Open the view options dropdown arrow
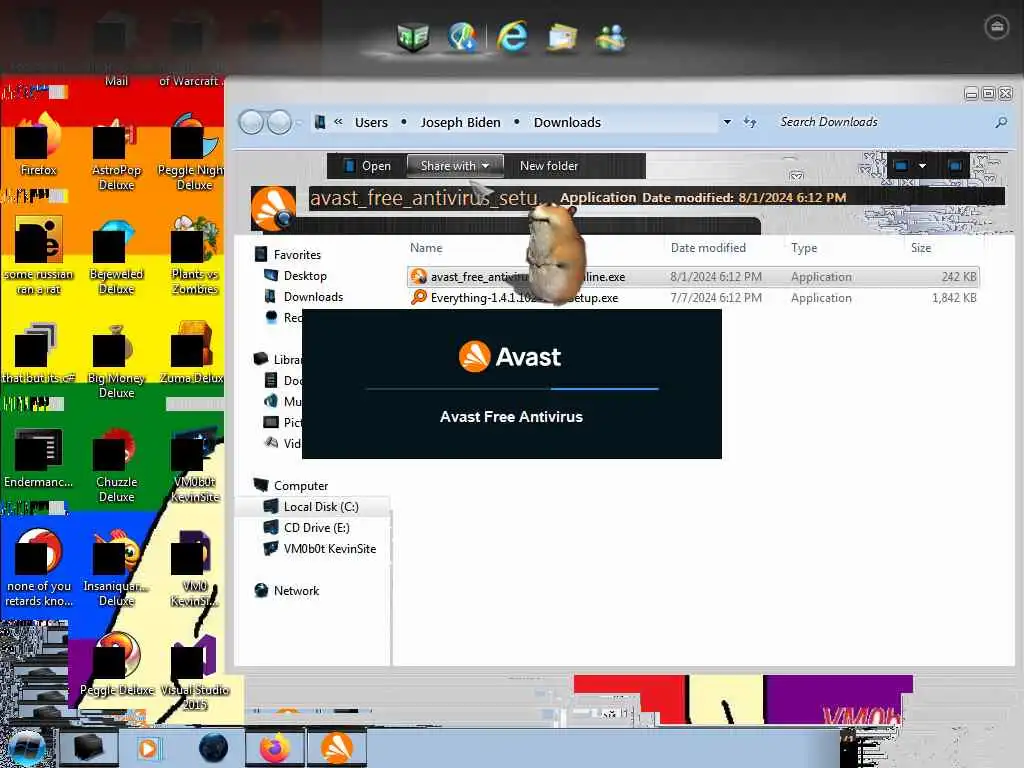Screen dimensions: 1024x768 [922, 166]
